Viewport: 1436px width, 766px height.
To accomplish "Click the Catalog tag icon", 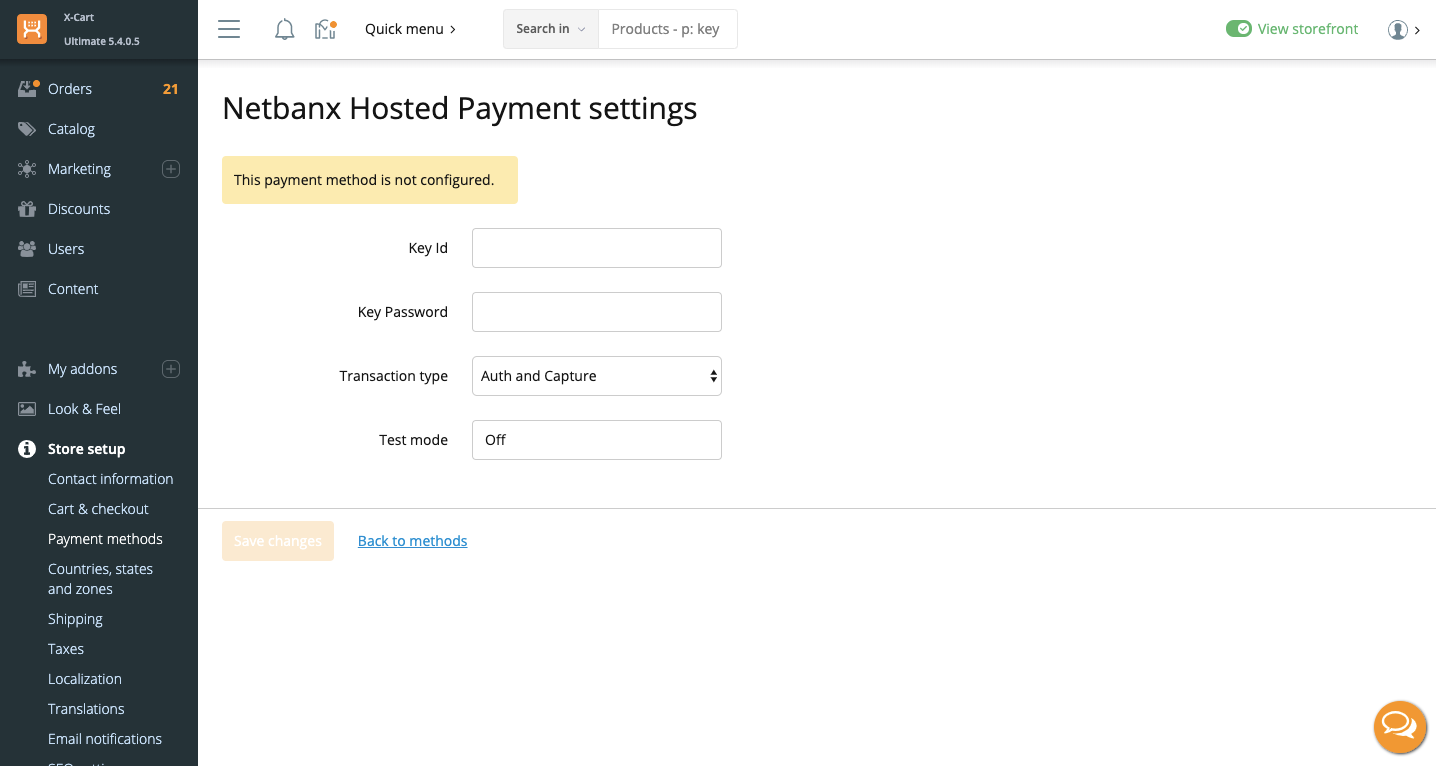I will pos(27,129).
